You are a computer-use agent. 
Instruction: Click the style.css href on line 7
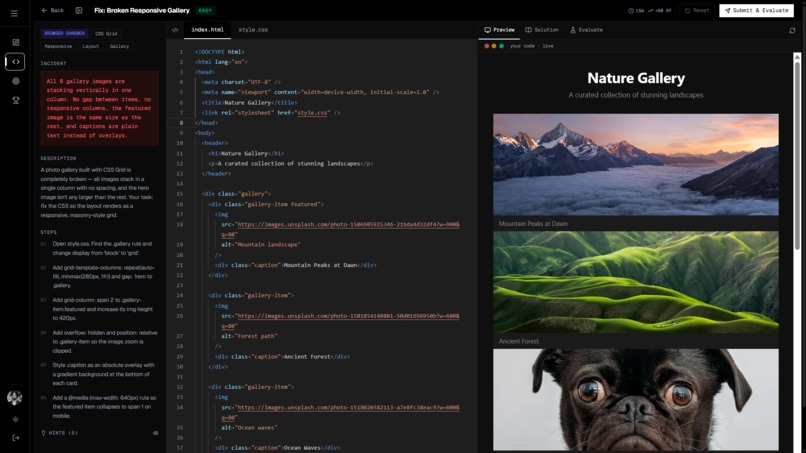coord(312,113)
